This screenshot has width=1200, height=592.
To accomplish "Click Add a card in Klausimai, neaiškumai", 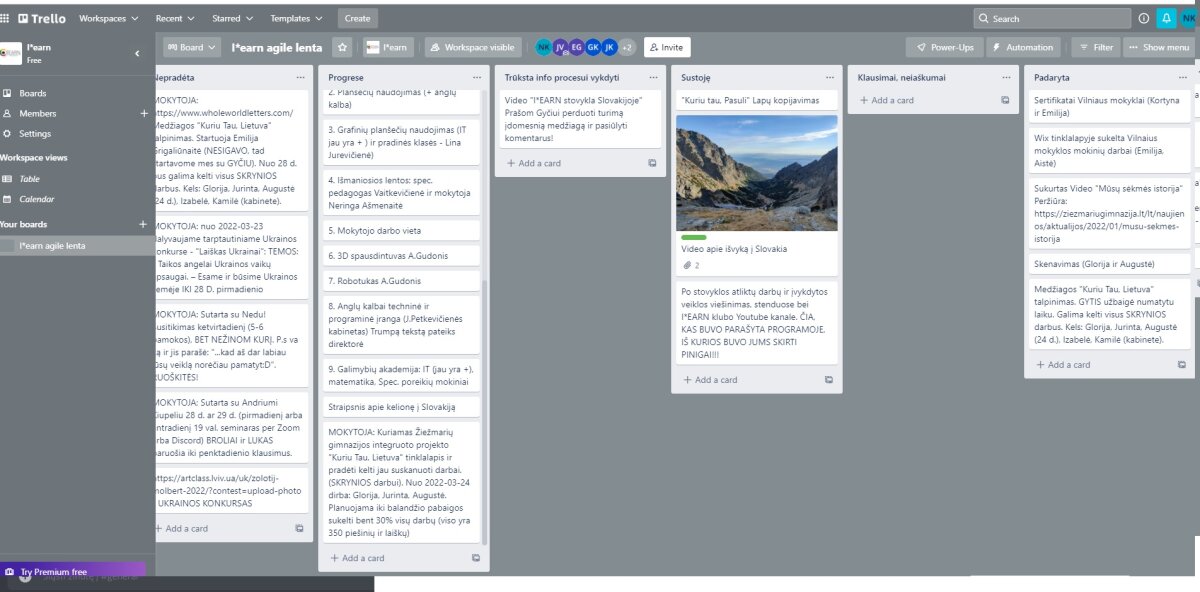I will point(892,100).
